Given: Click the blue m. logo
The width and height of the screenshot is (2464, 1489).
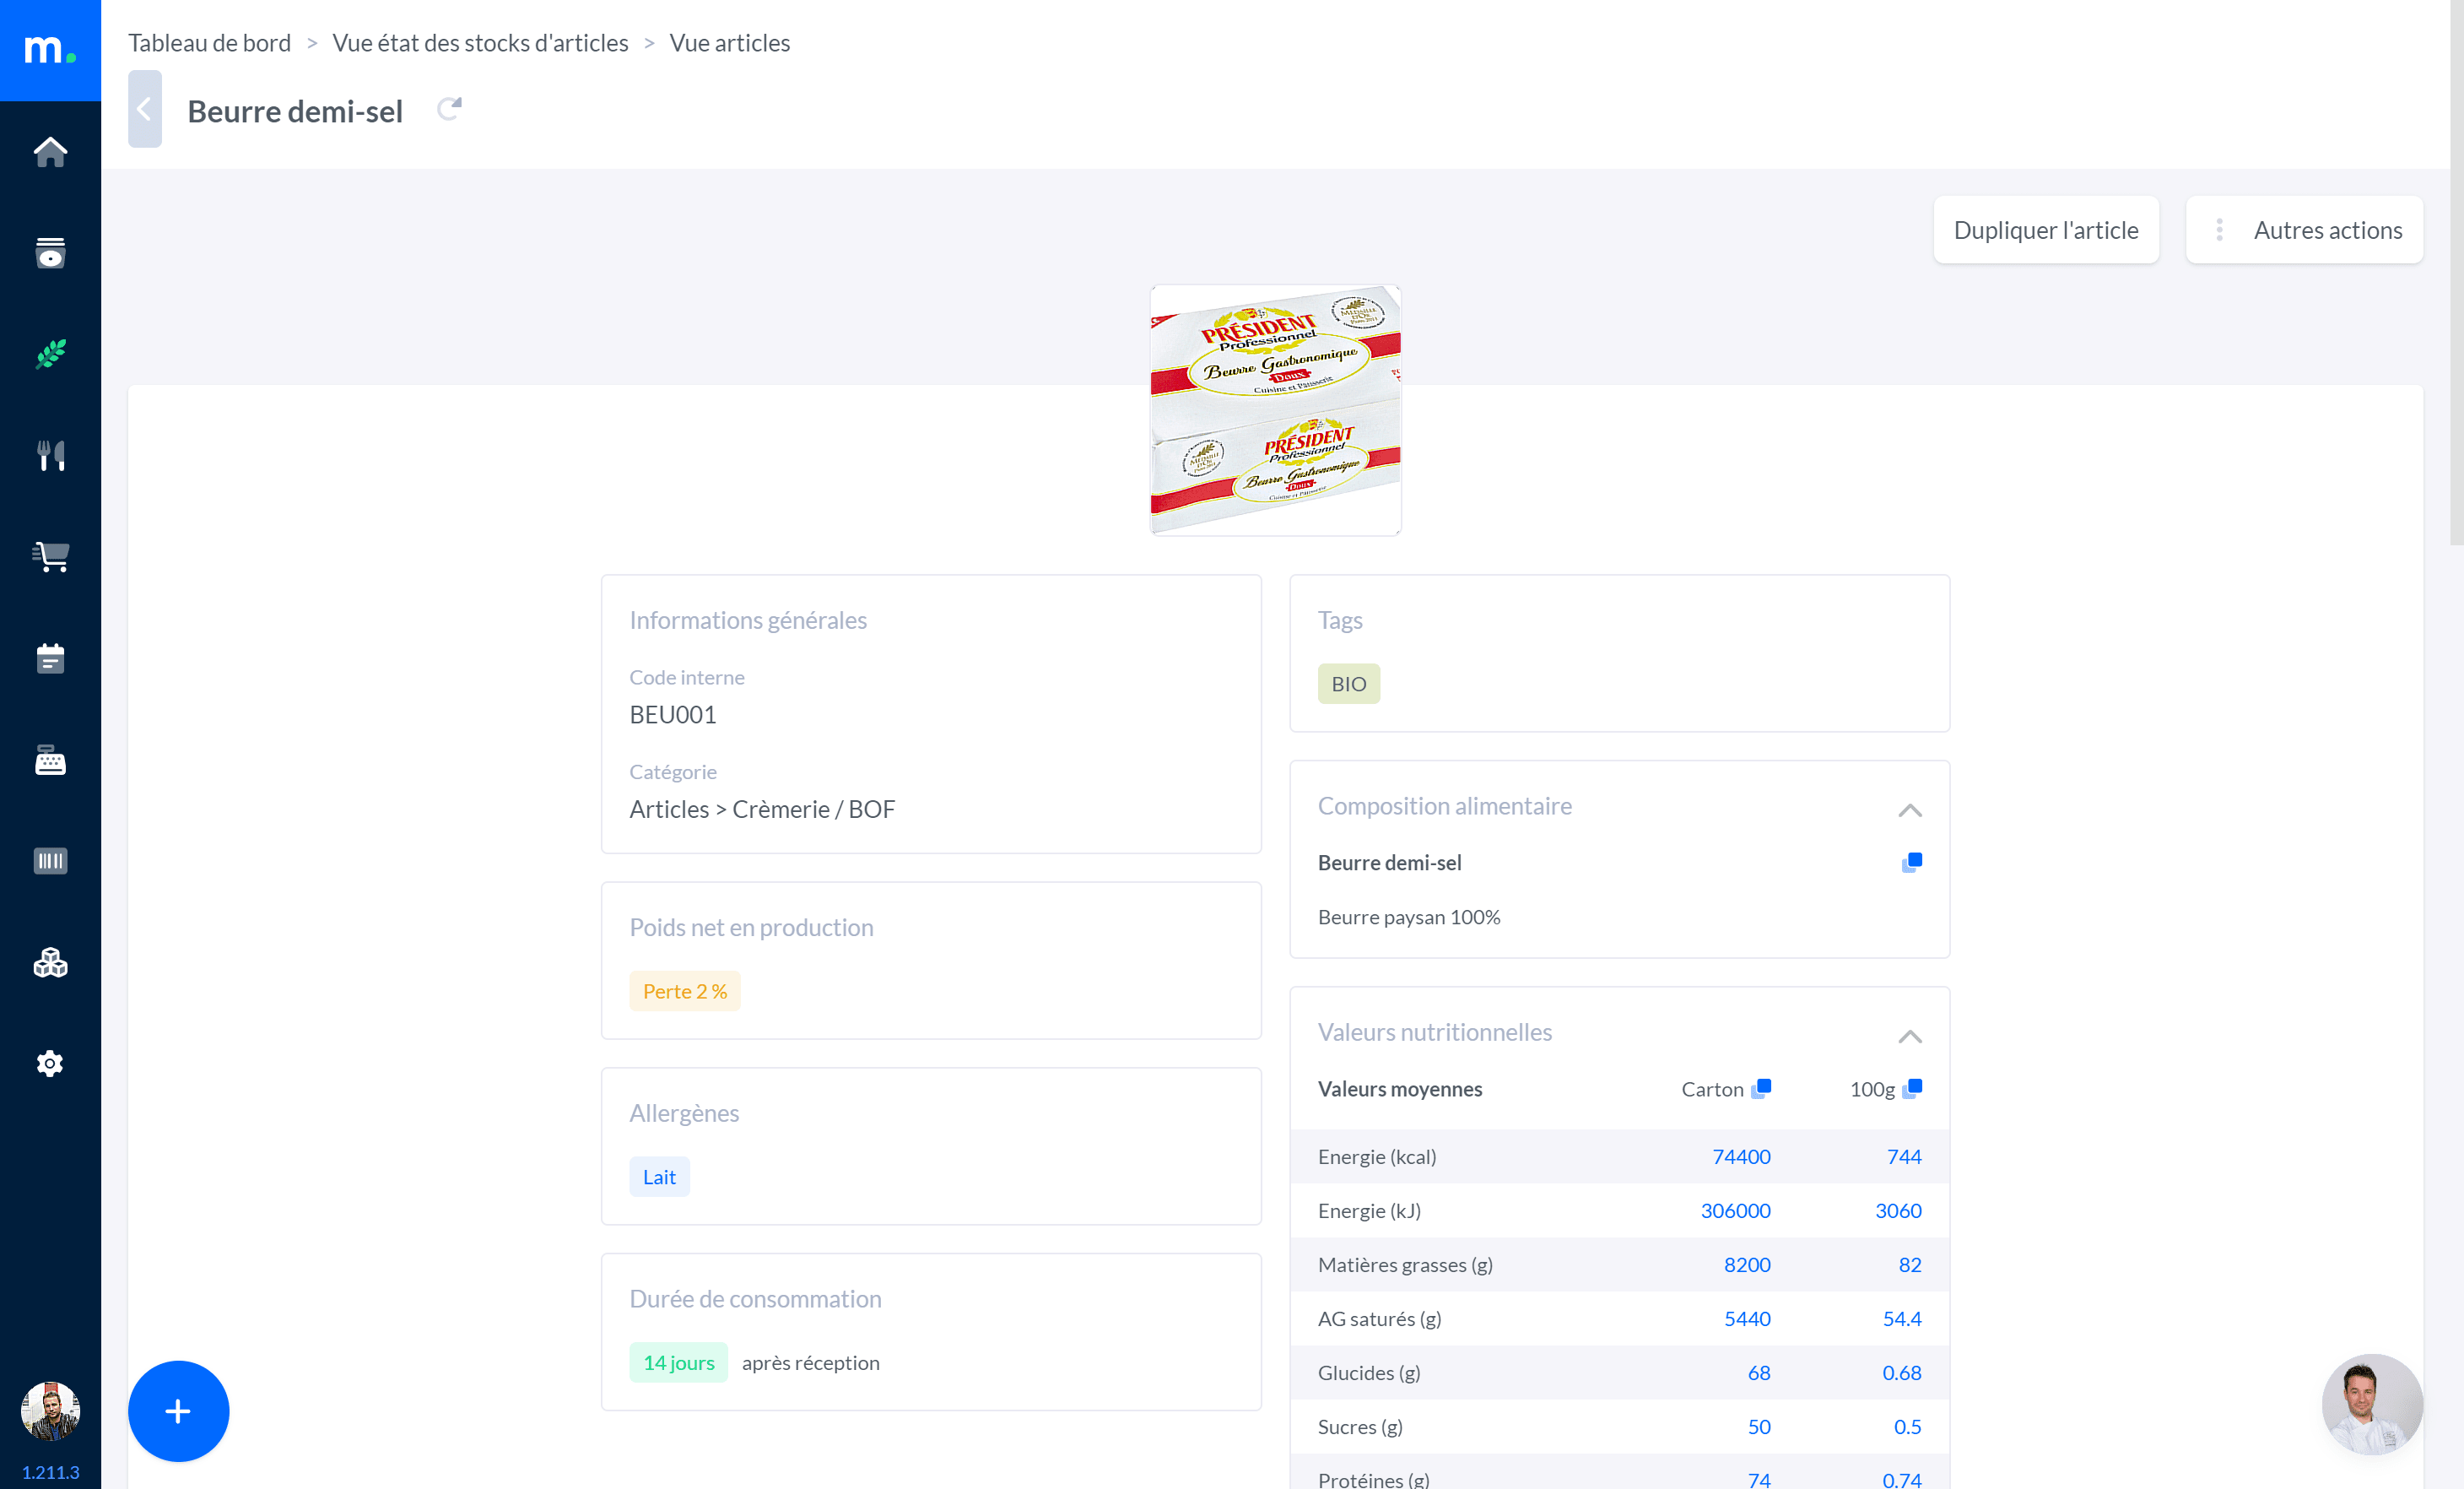Looking at the screenshot, I should click(50, 50).
